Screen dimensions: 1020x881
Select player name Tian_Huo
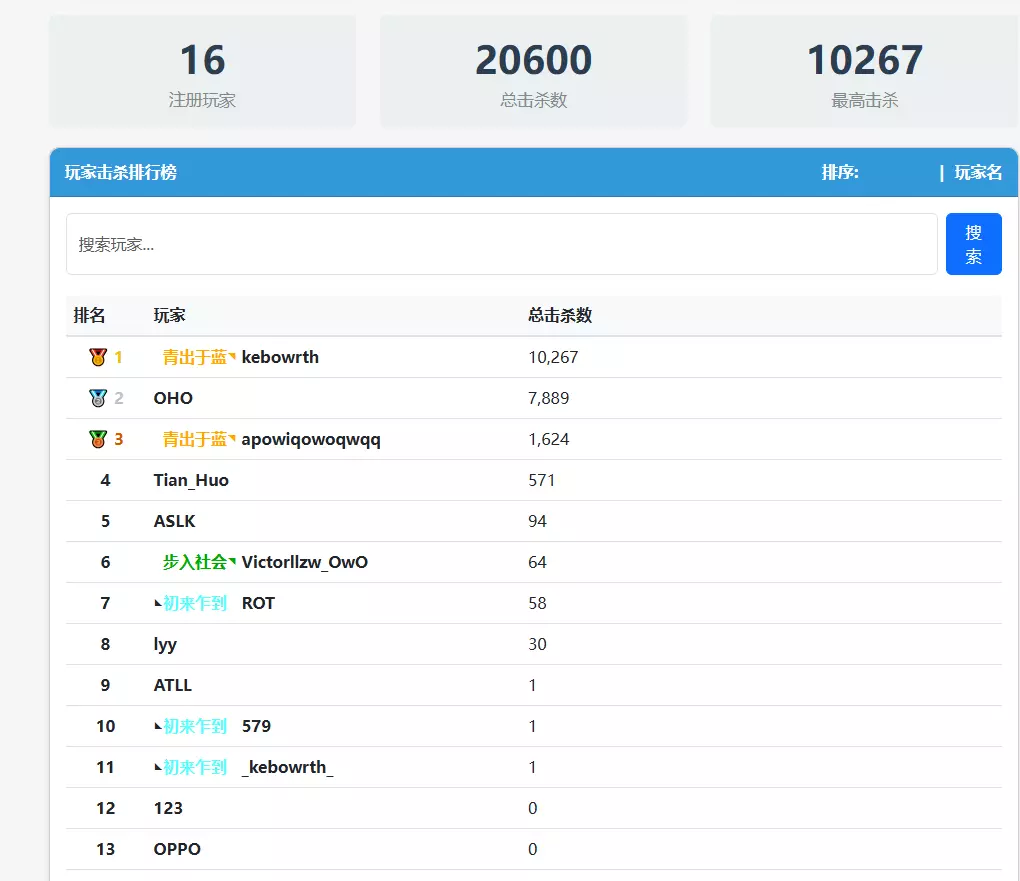coord(191,480)
